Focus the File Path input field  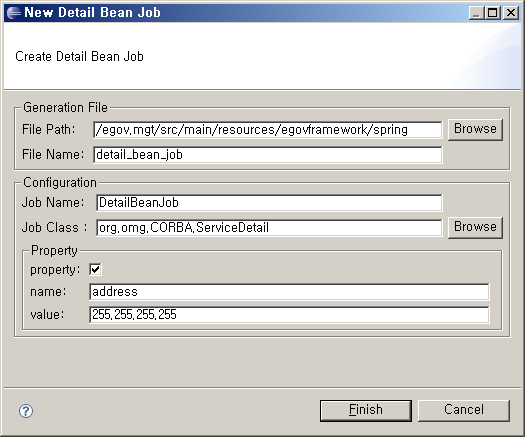[x=268, y=130]
